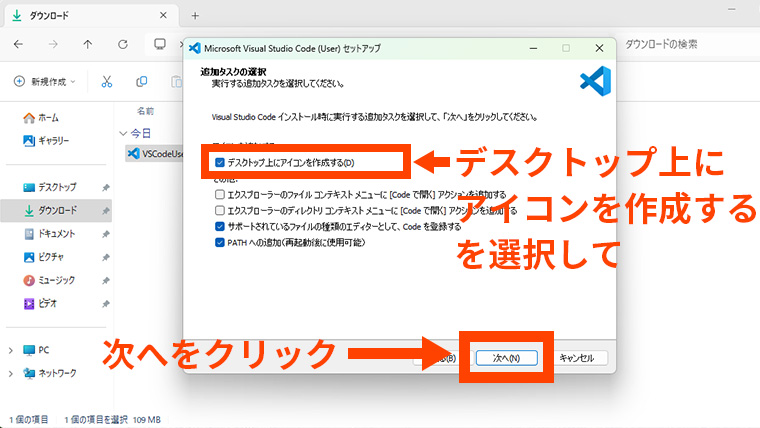Check the desktop icon creation checkbox
The width and height of the screenshot is (760, 428).
point(220,163)
